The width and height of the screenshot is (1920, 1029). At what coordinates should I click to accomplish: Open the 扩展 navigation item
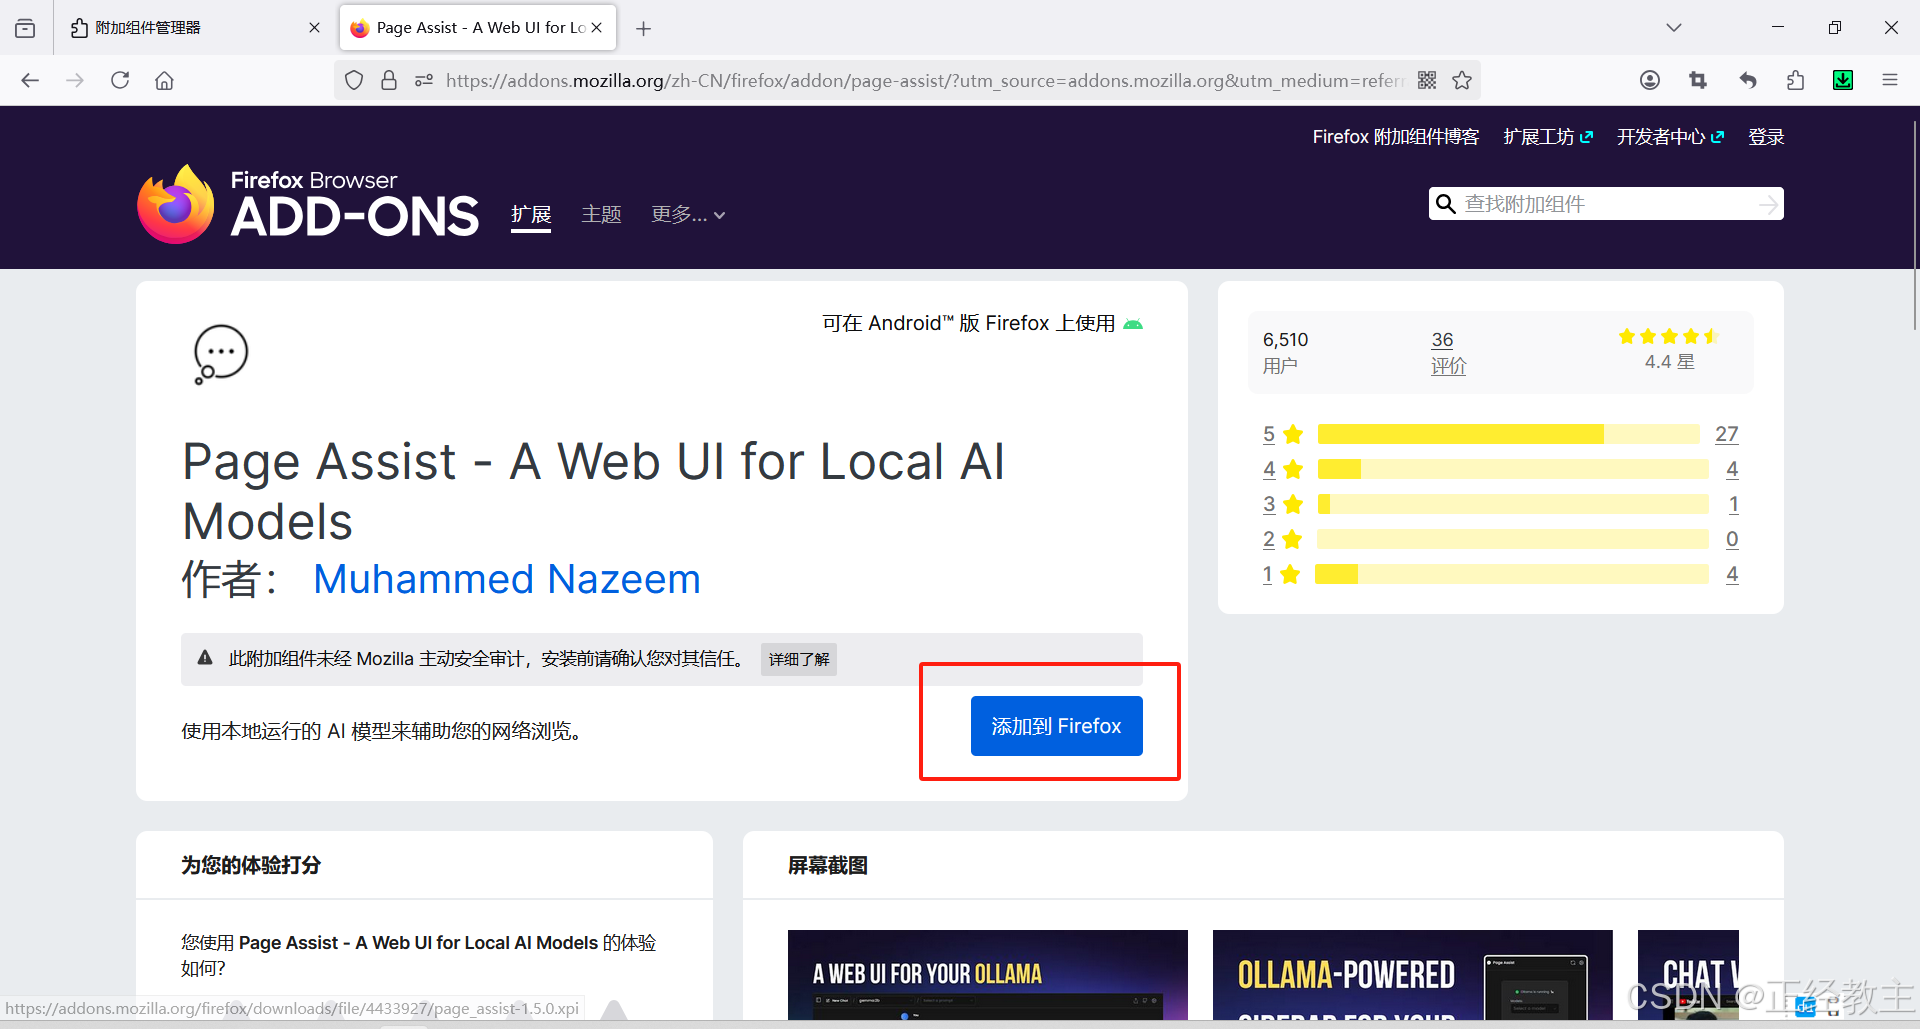coord(531,215)
